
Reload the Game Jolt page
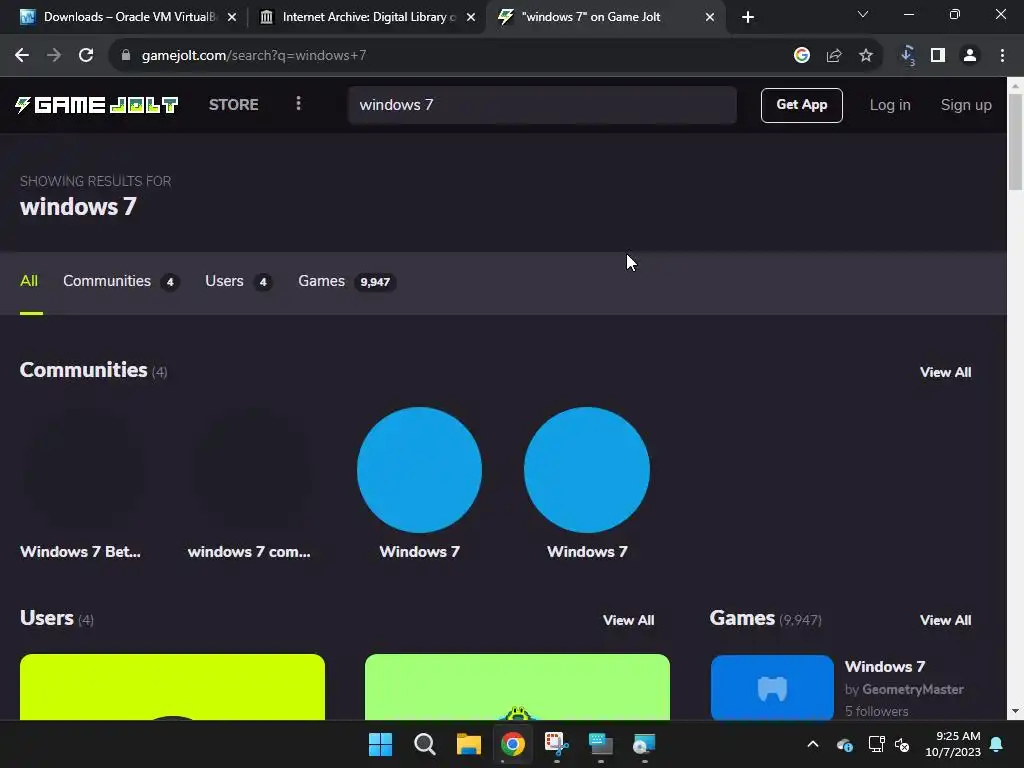click(86, 56)
